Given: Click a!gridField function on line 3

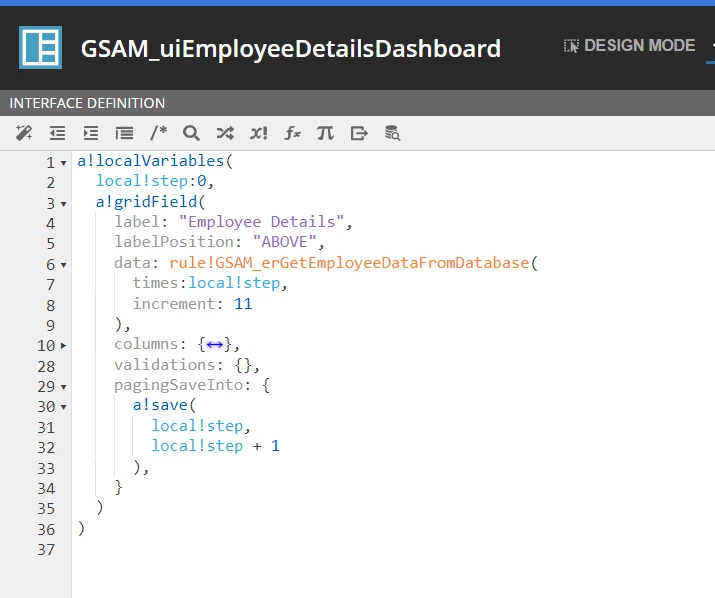Looking at the screenshot, I should [x=146, y=201].
